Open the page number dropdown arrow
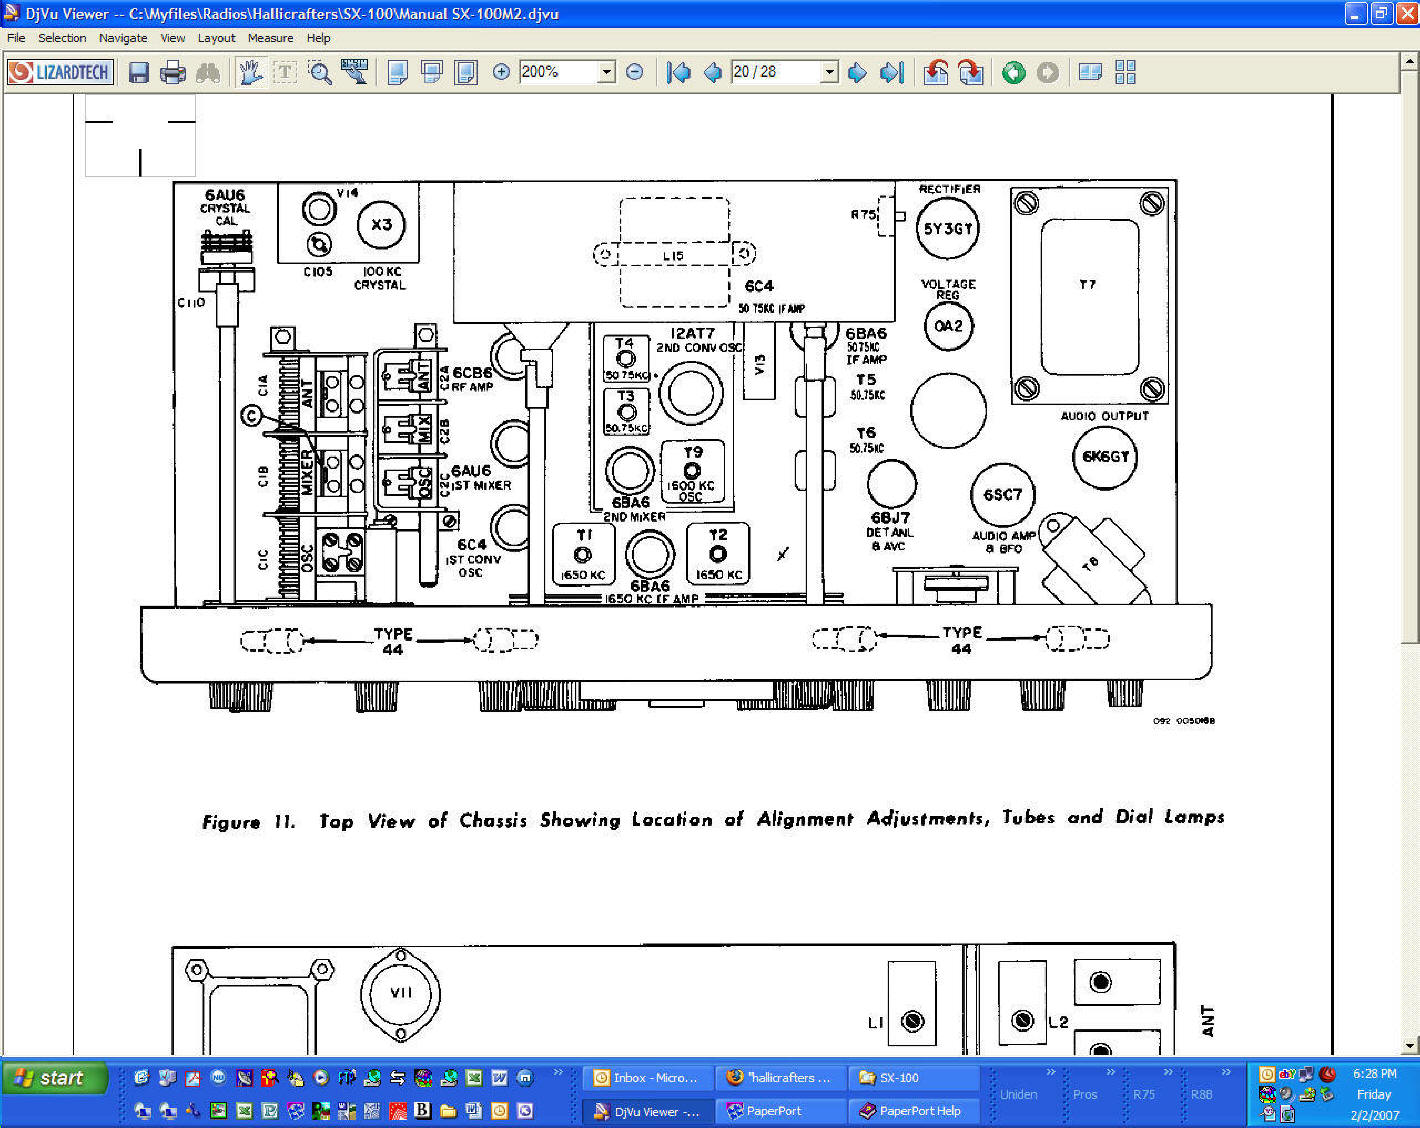This screenshot has width=1420, height=1128. pyautogui.click(x=829, y=72)
